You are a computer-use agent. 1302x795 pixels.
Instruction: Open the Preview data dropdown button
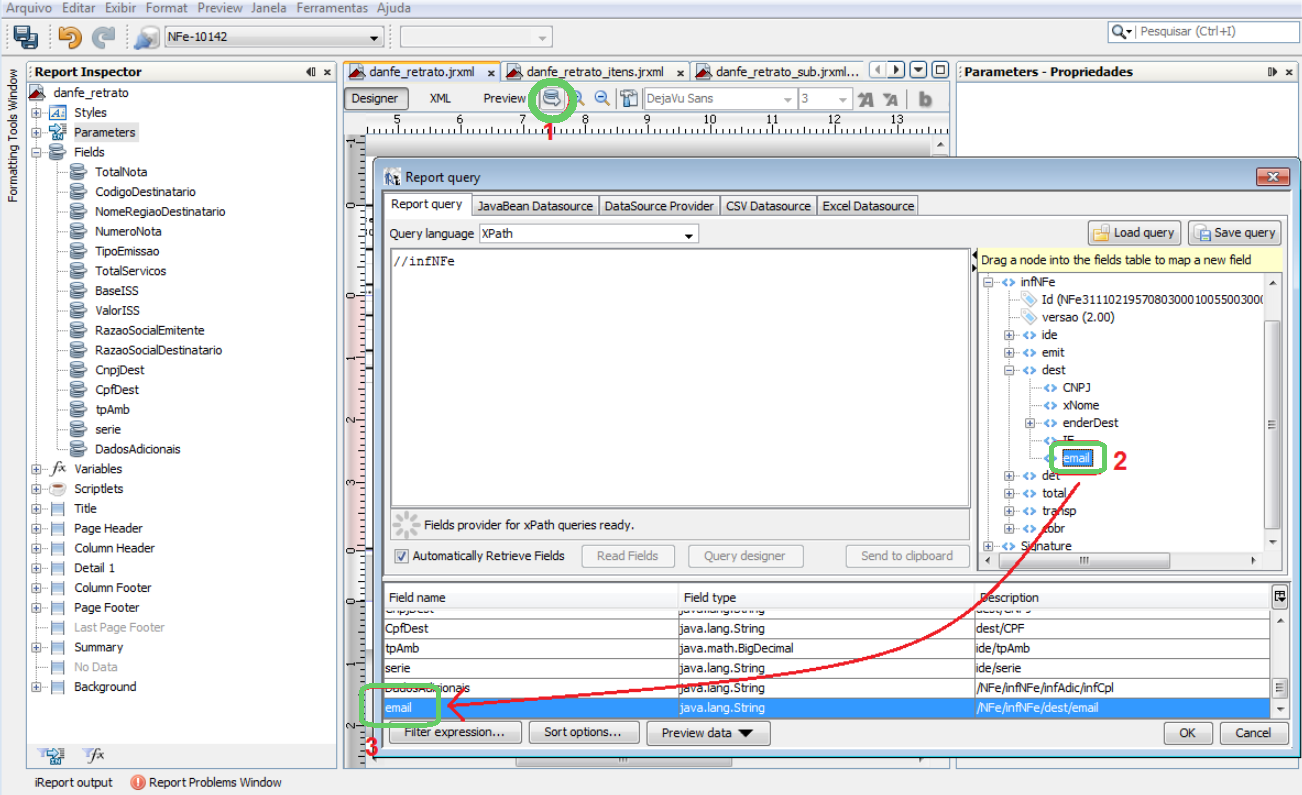[x=708, y=733]
